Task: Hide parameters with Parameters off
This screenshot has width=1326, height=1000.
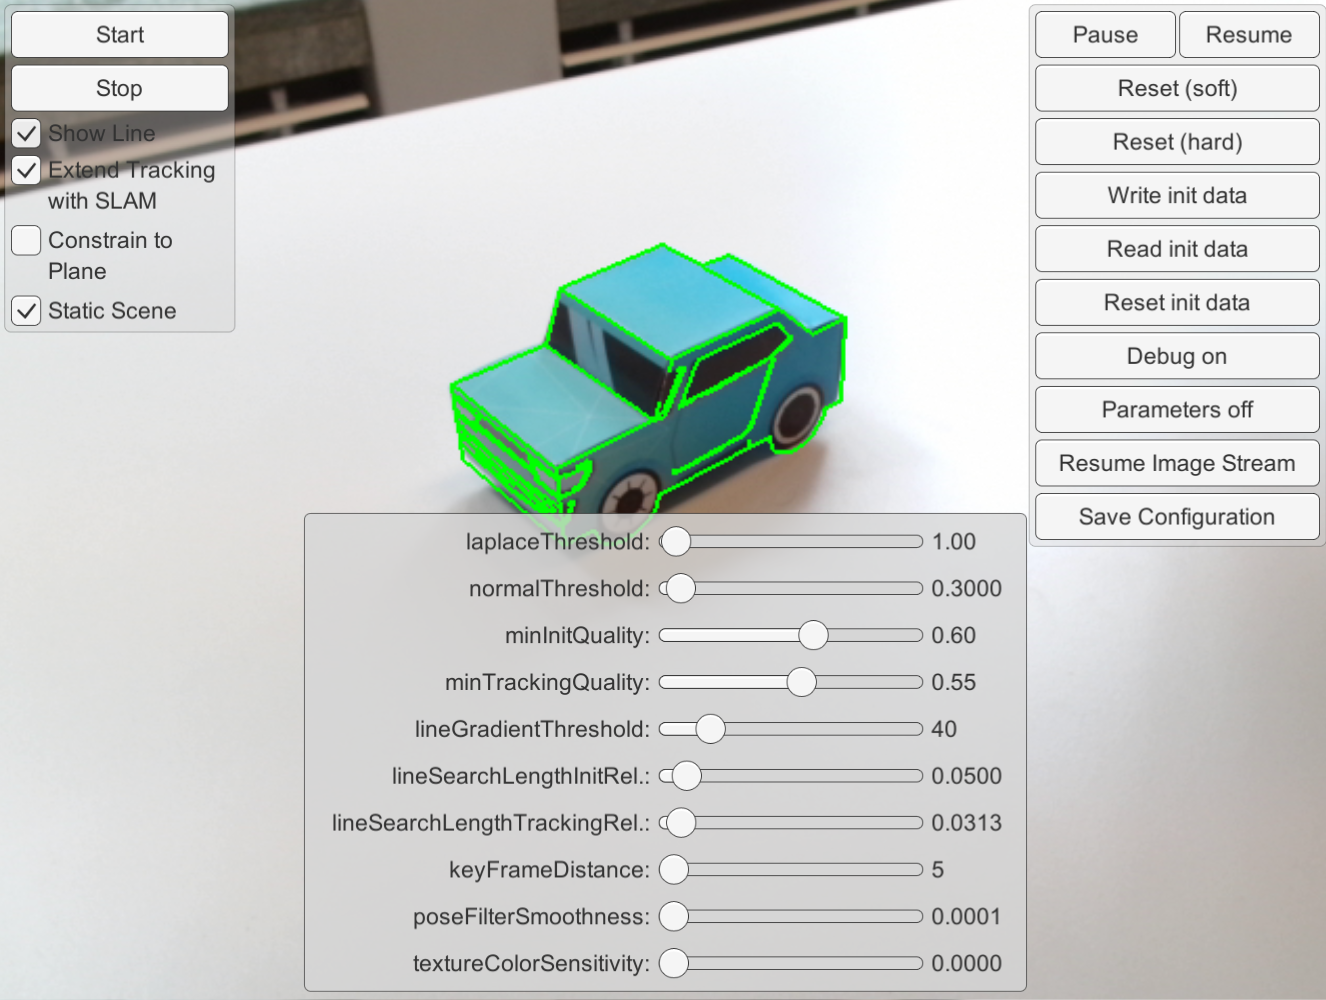Action: pyautogui.click(x=1177, y=410)
